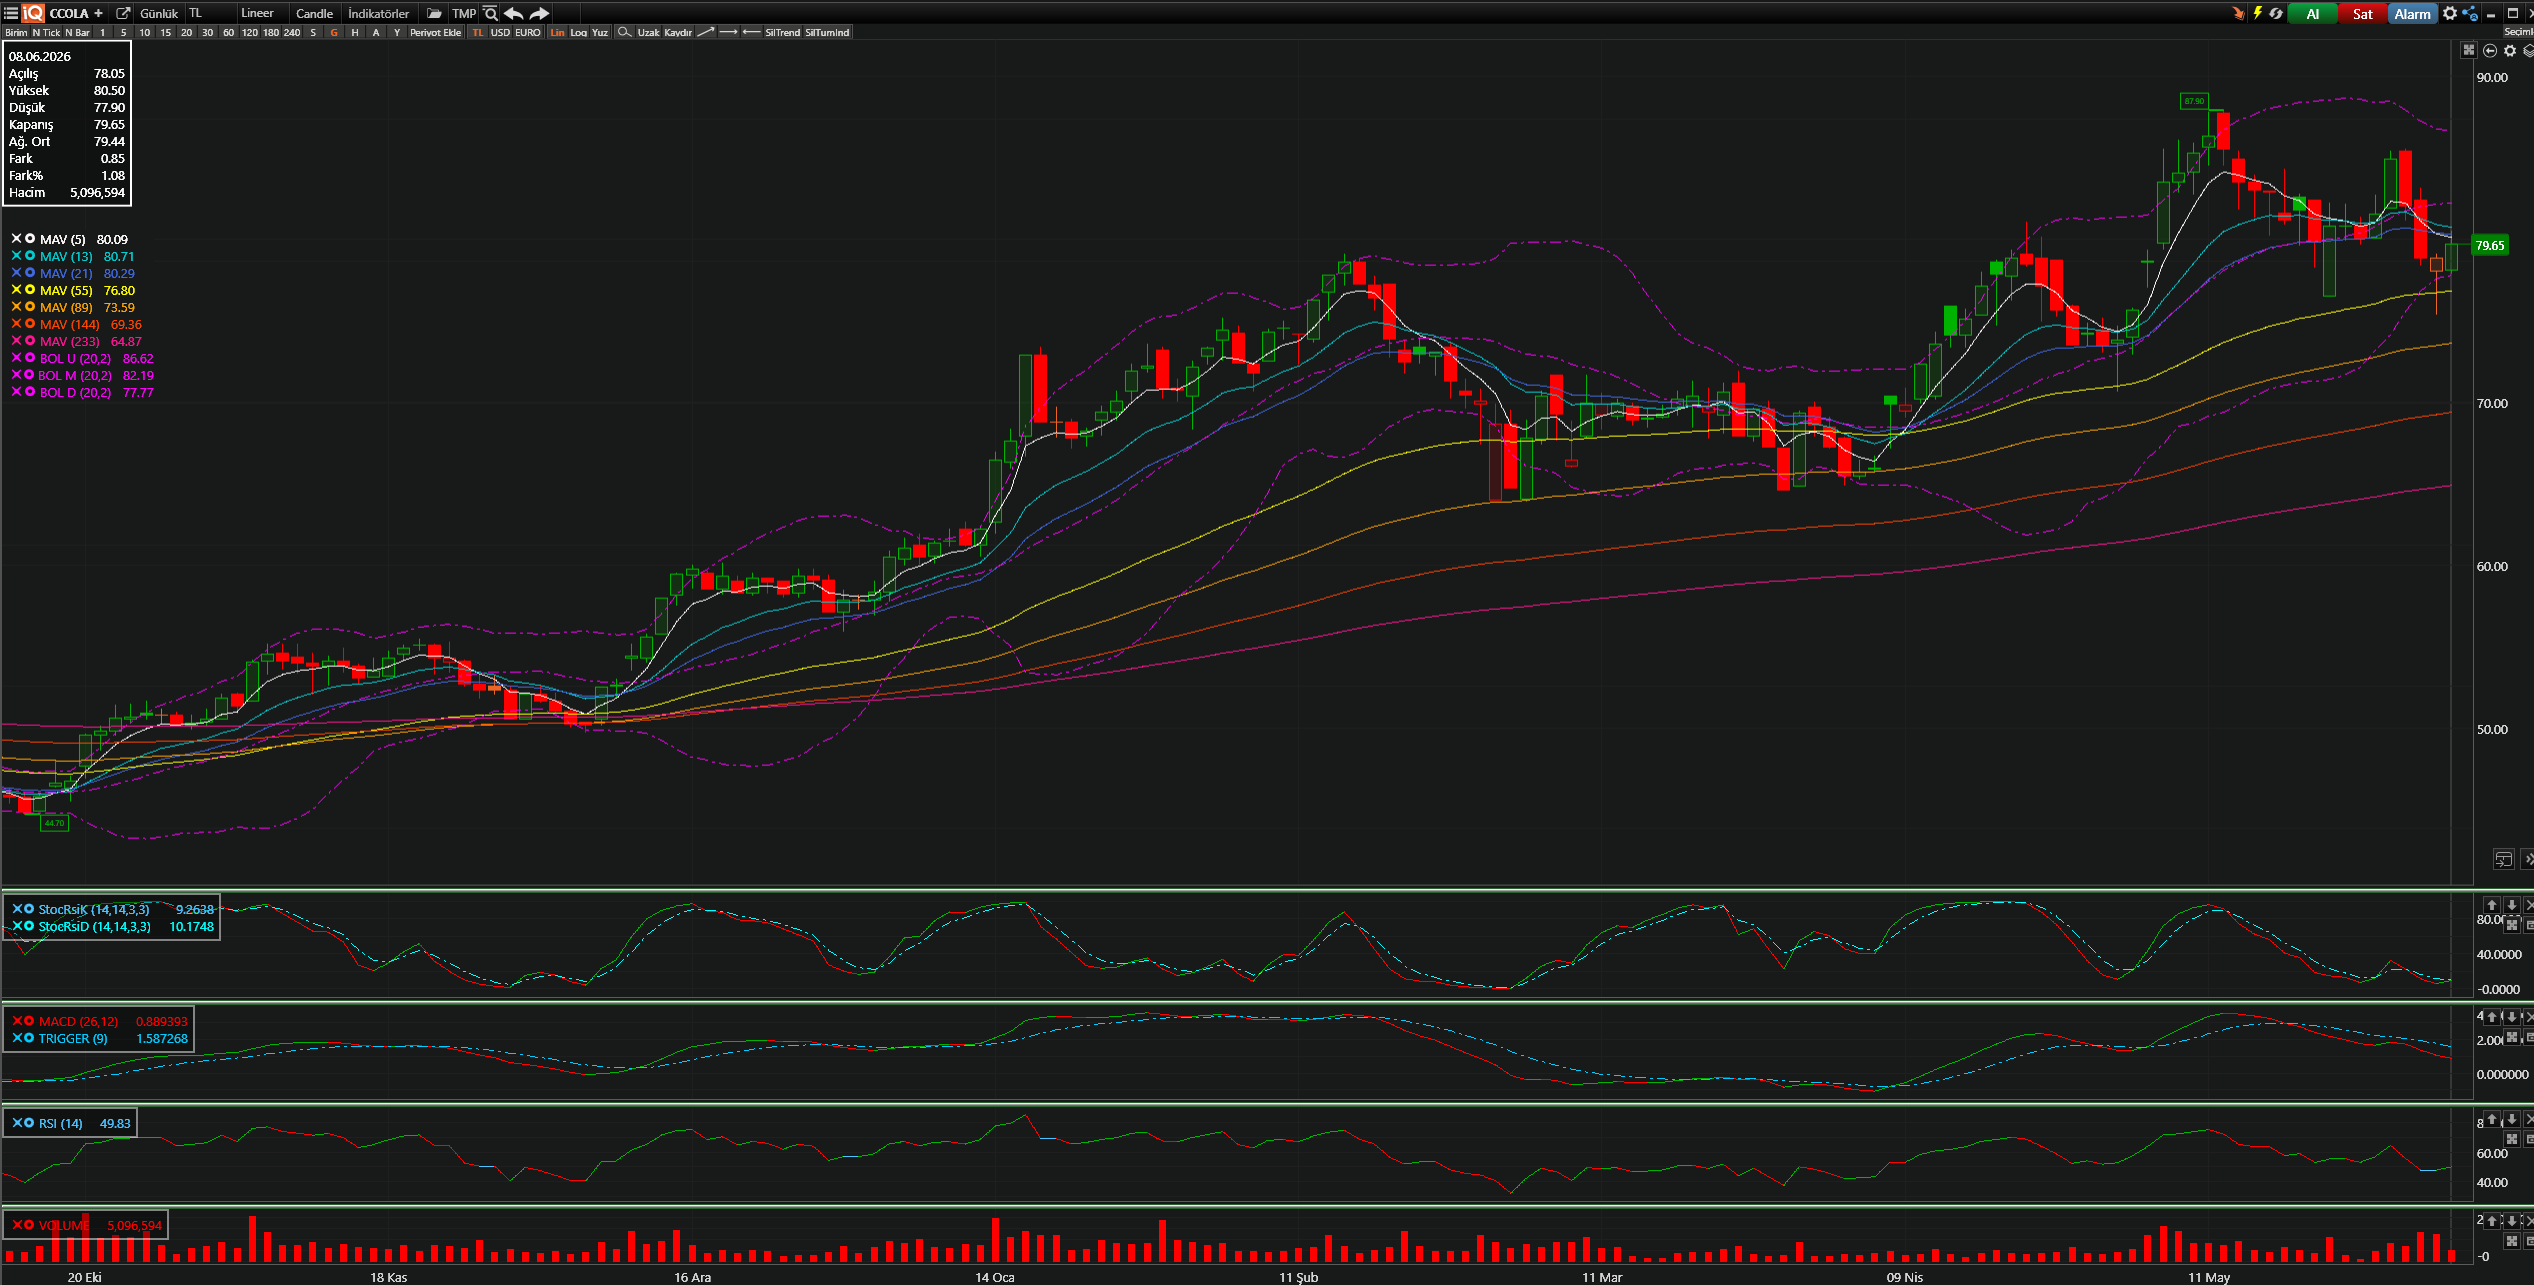Screen dimensions: 2534x1285
Task: Move MACD panel up
Action: coord(2492,1017)
